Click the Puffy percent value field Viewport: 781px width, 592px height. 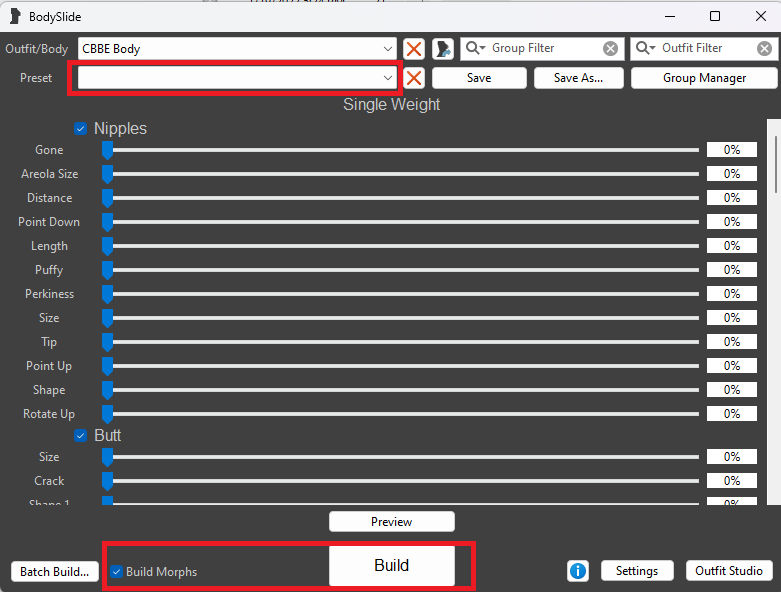[x=732, y=270]
